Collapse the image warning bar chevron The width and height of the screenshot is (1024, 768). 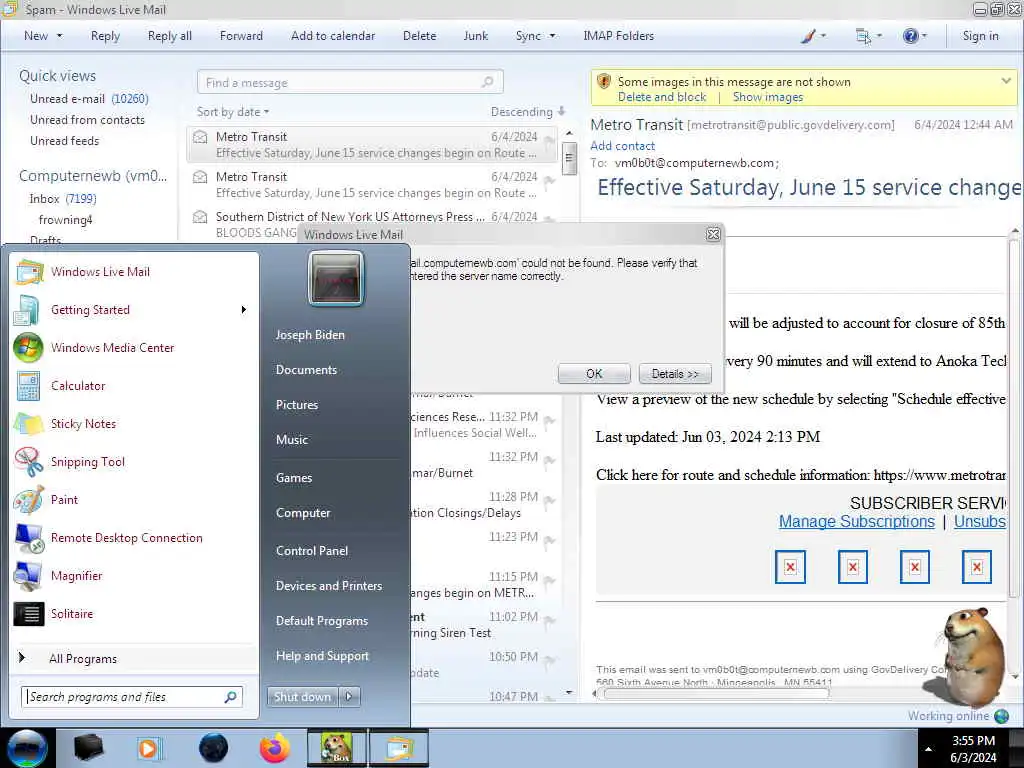[x=1006, y=81]
